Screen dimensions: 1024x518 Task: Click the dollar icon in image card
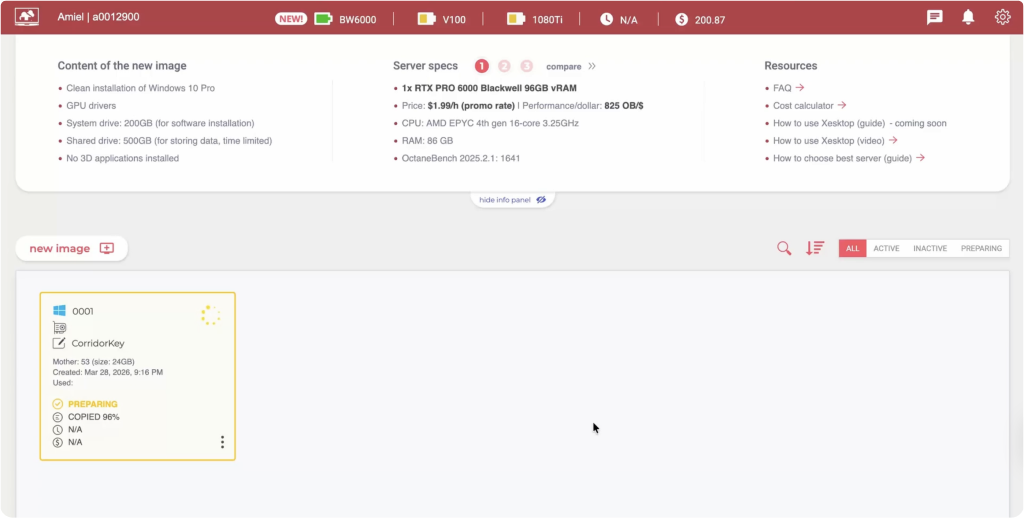pos(57,442)
